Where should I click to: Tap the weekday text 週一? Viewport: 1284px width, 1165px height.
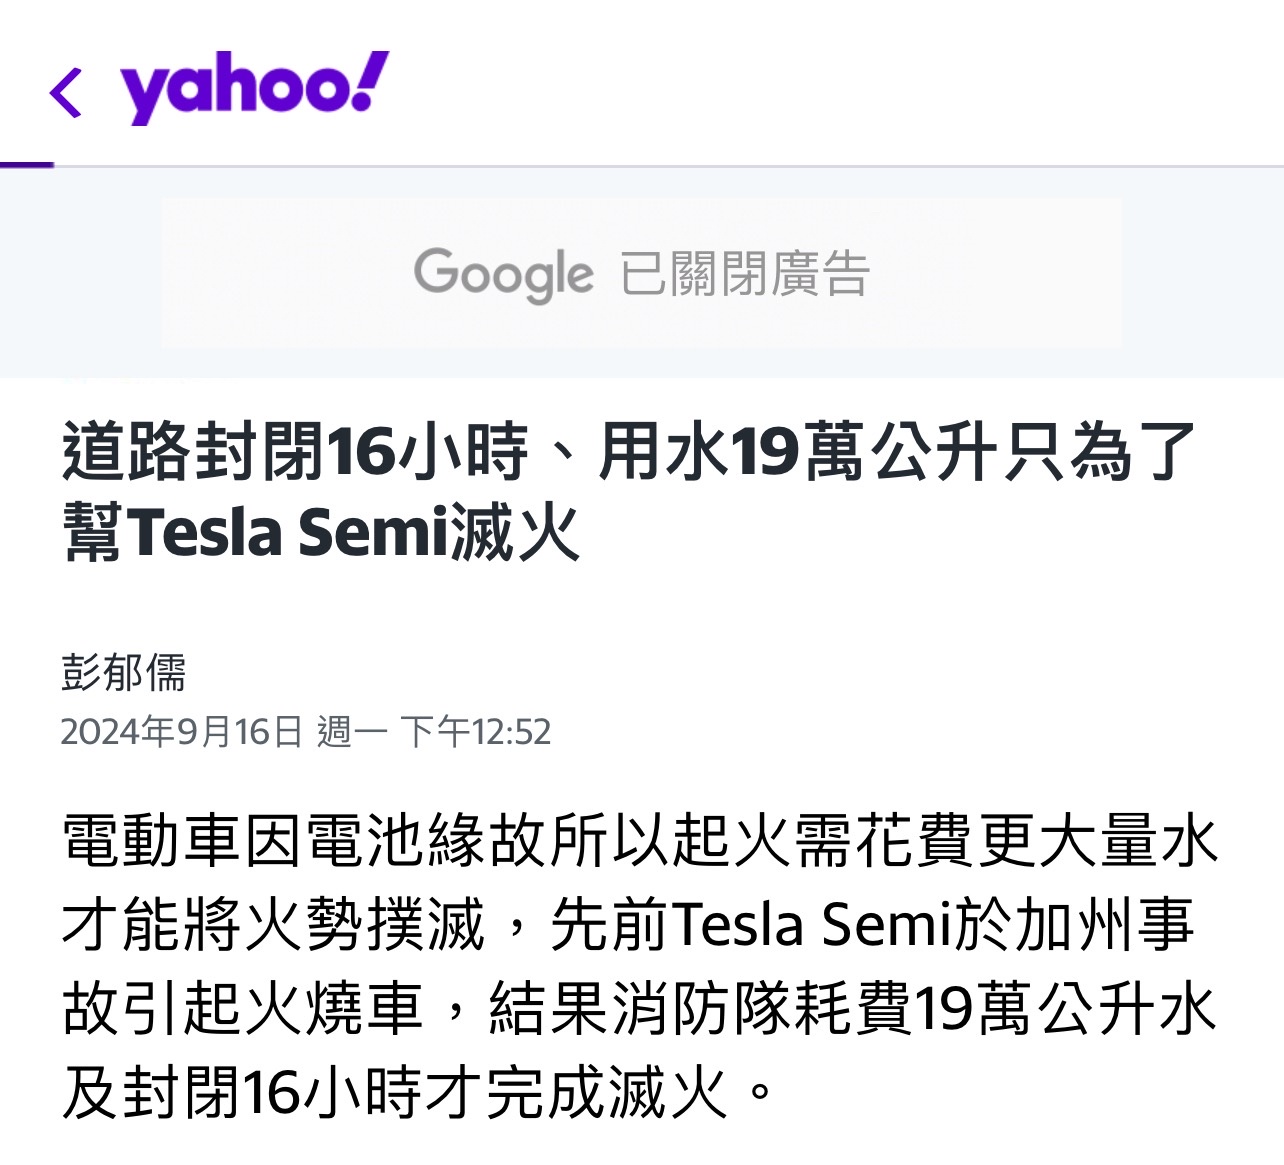[x=352, y=732]
